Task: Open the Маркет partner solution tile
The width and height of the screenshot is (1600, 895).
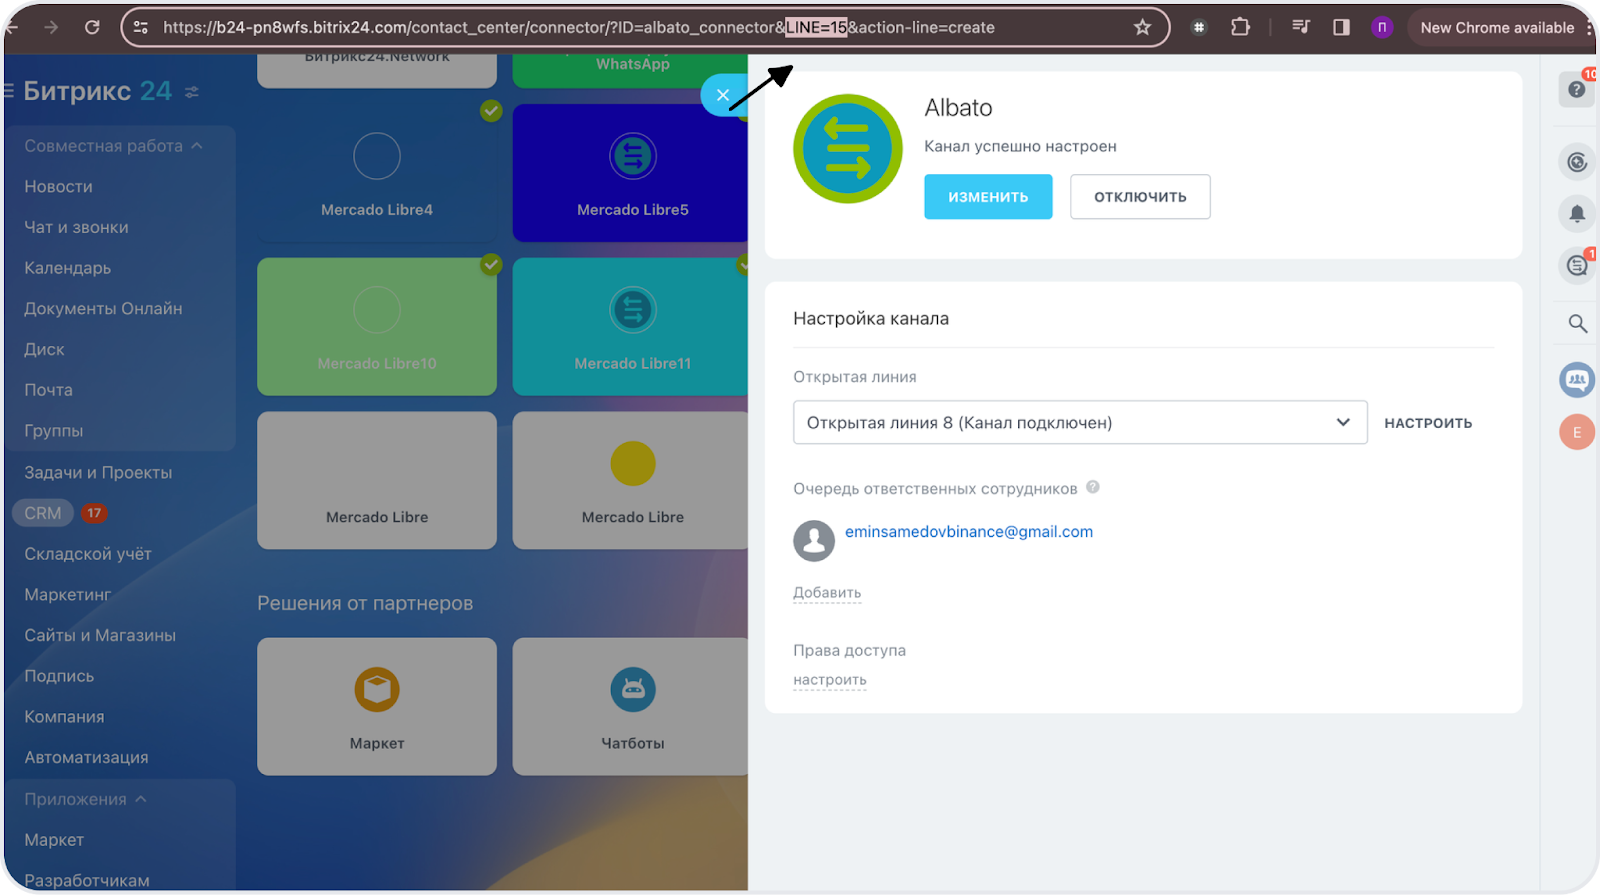Action: 377,706
